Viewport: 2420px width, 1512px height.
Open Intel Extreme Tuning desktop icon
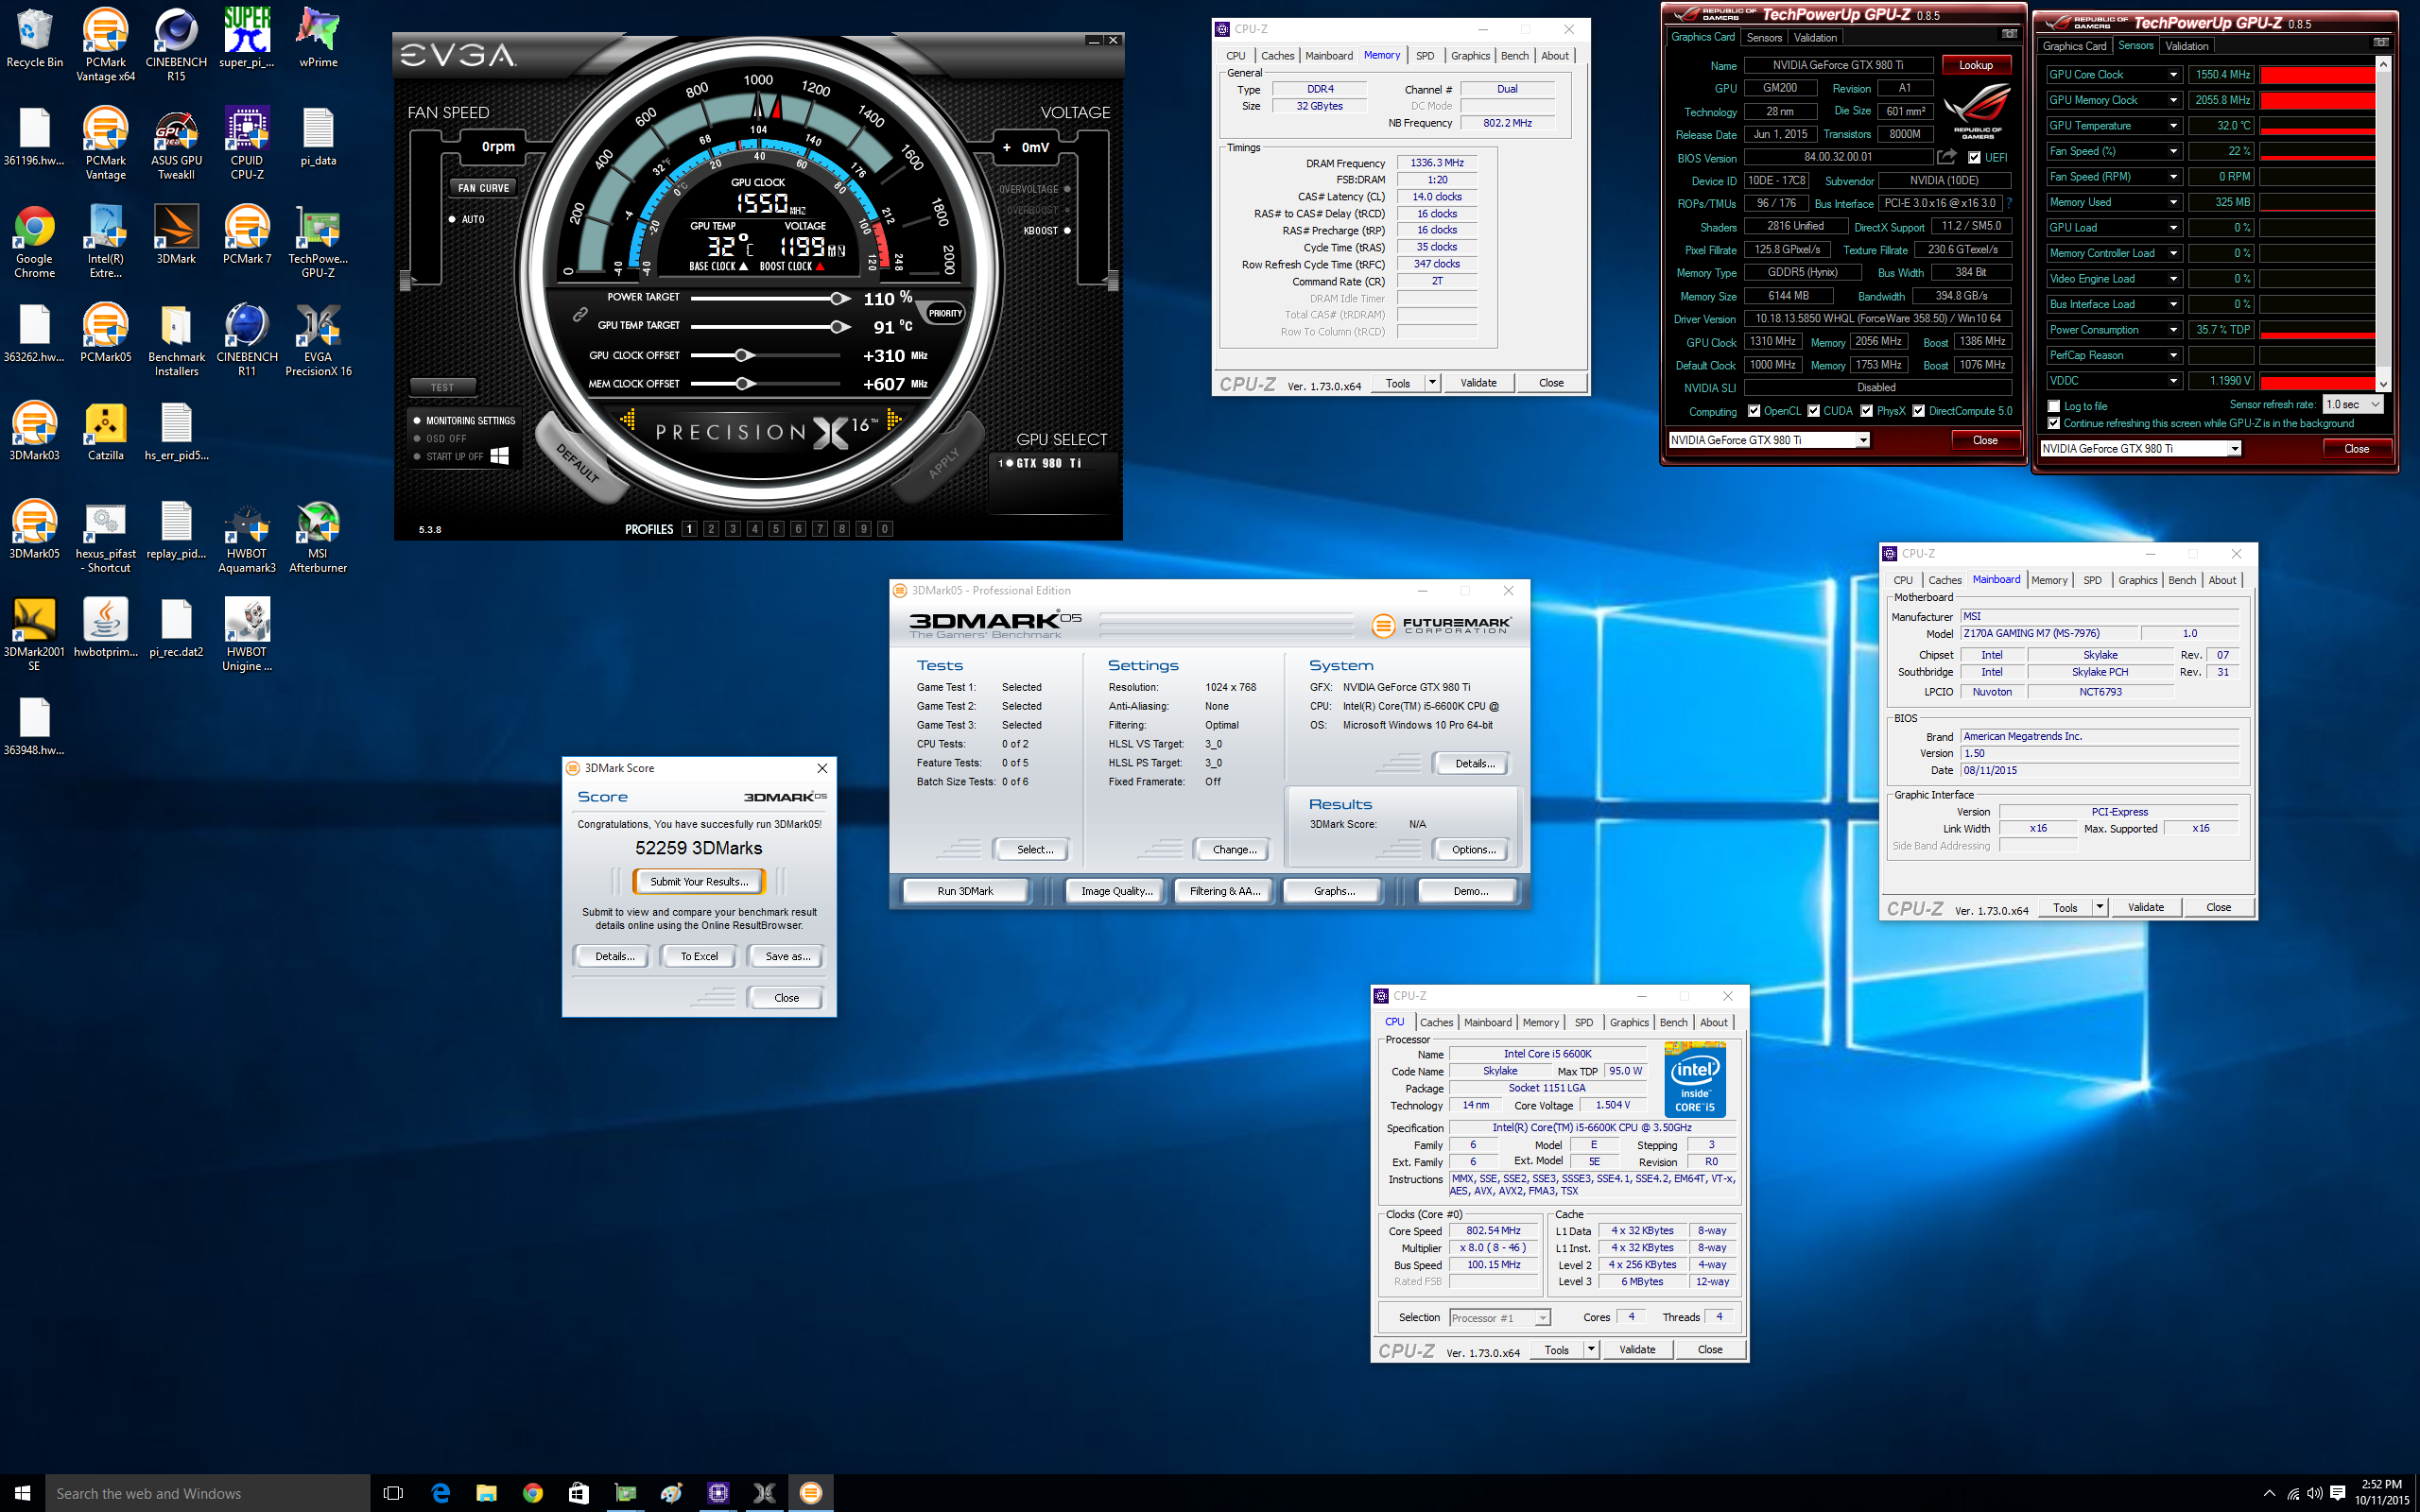(x=105, y=241)
